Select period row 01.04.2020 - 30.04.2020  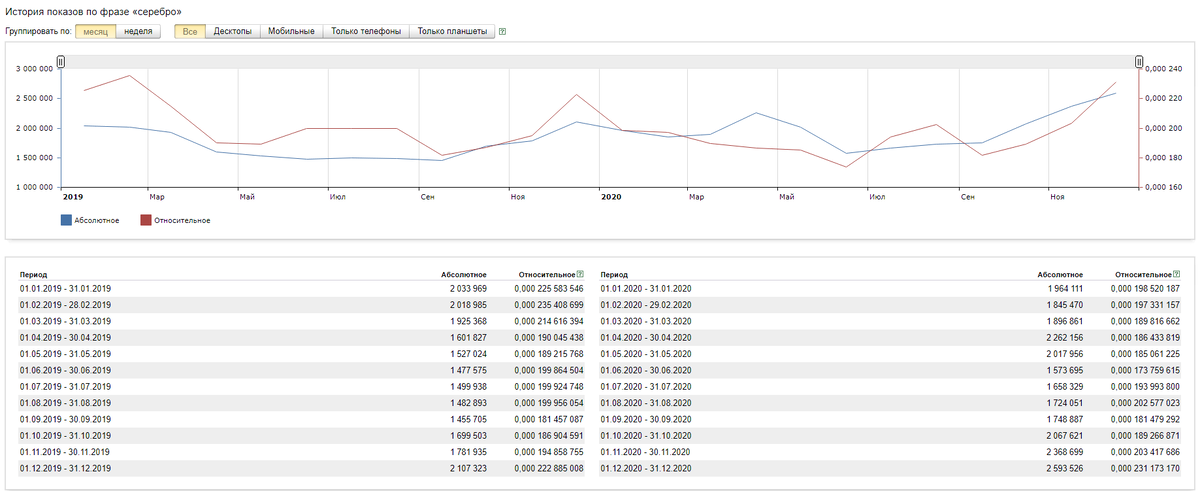pos(890,337)
